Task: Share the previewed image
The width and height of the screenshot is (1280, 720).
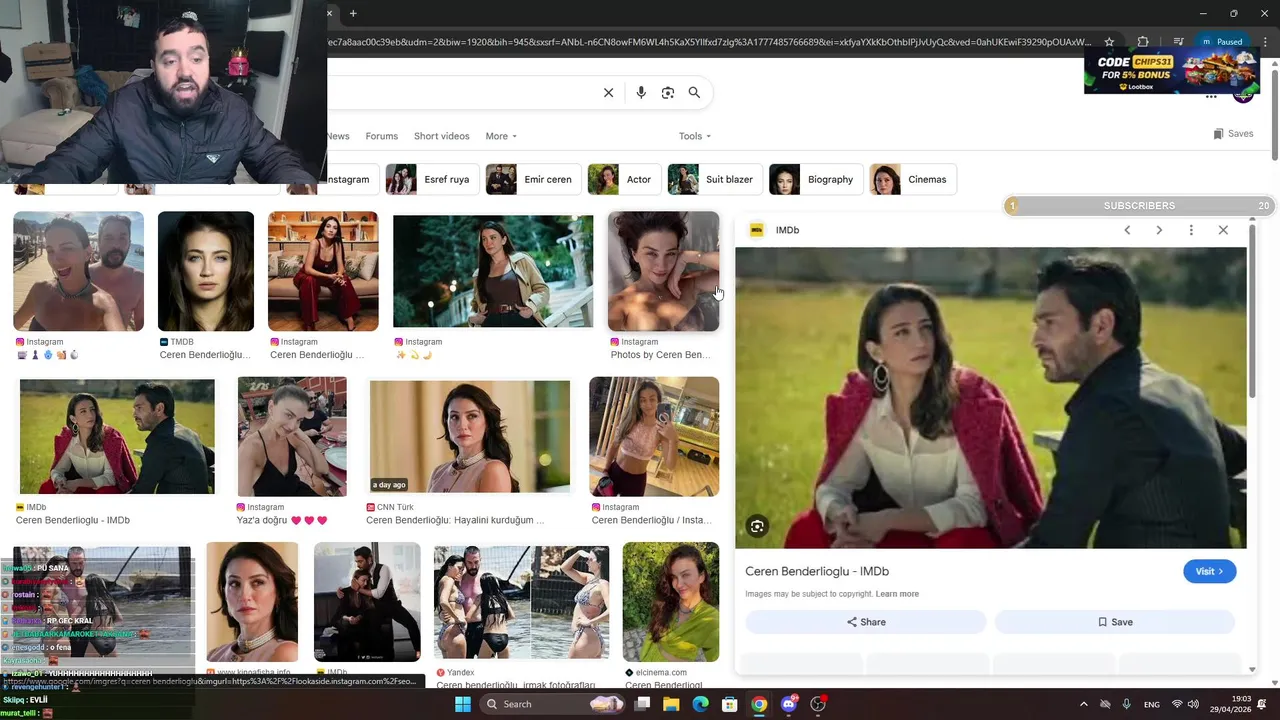Action: click(866, 622)
